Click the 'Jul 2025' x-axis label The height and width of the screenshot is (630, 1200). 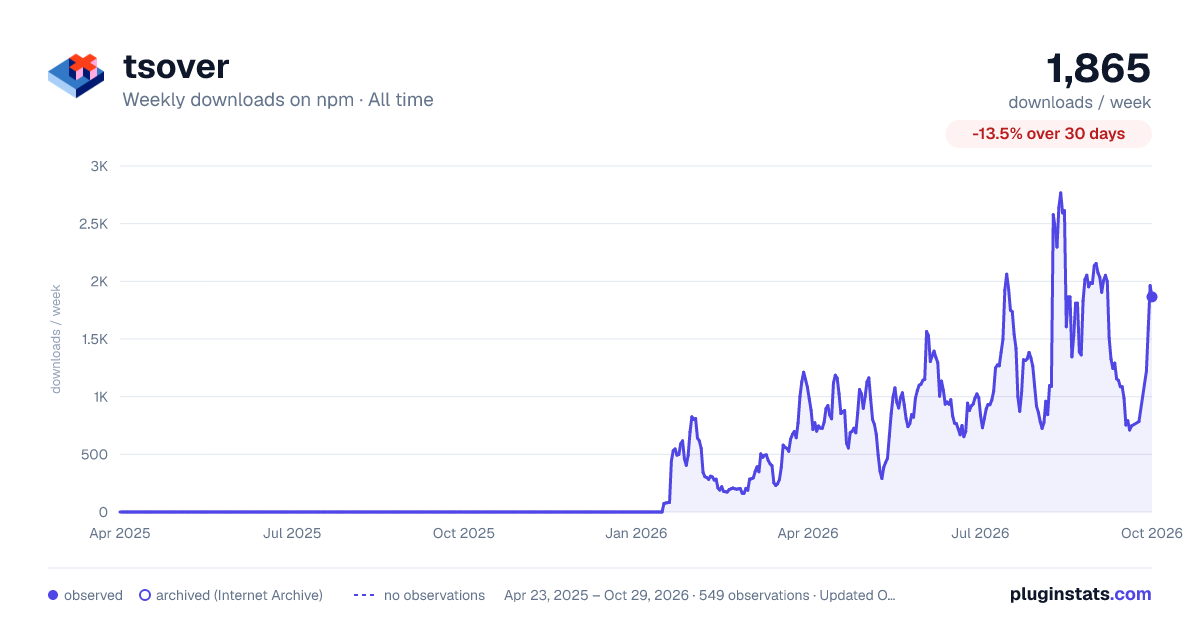[x=292, y=533]
